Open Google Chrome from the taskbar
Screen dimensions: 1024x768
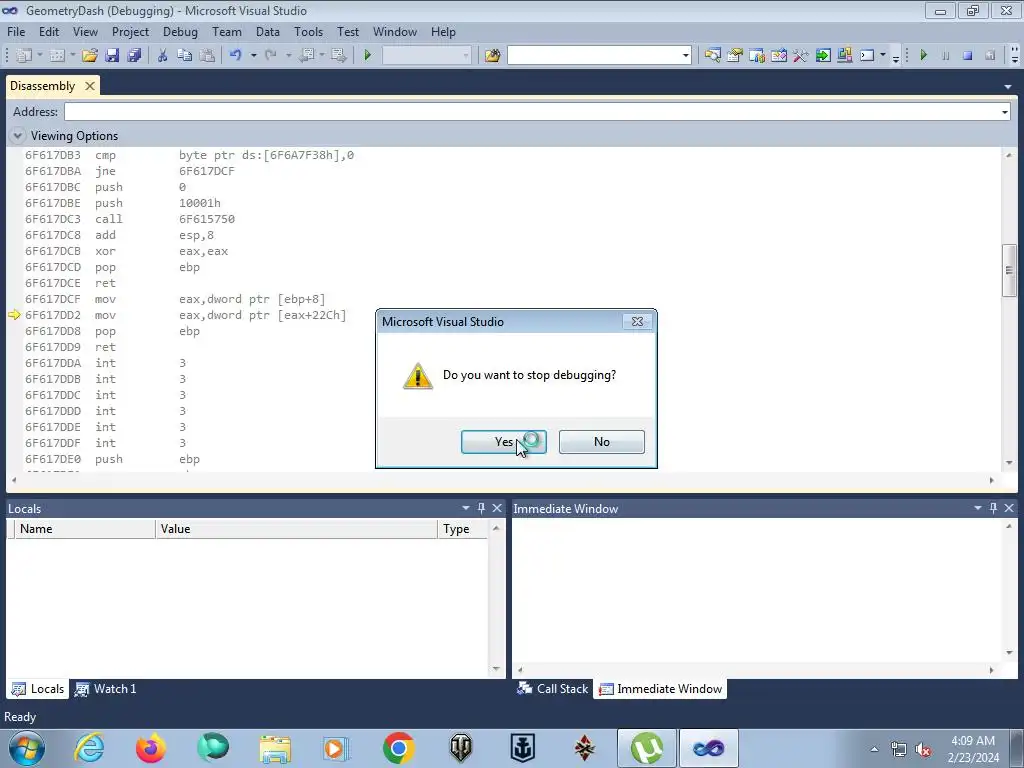pos(398,748)
